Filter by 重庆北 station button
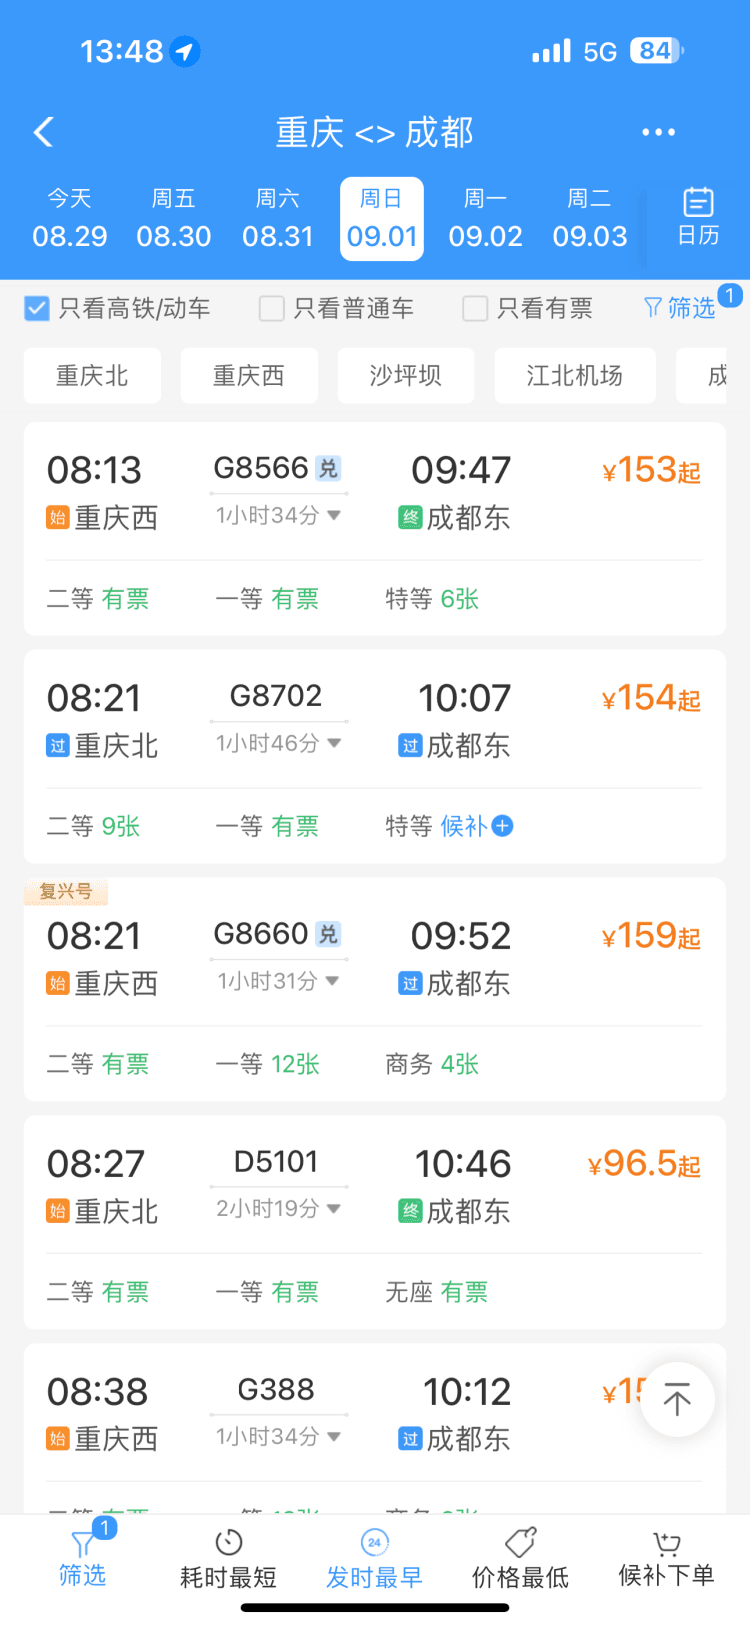 (92, 376)
